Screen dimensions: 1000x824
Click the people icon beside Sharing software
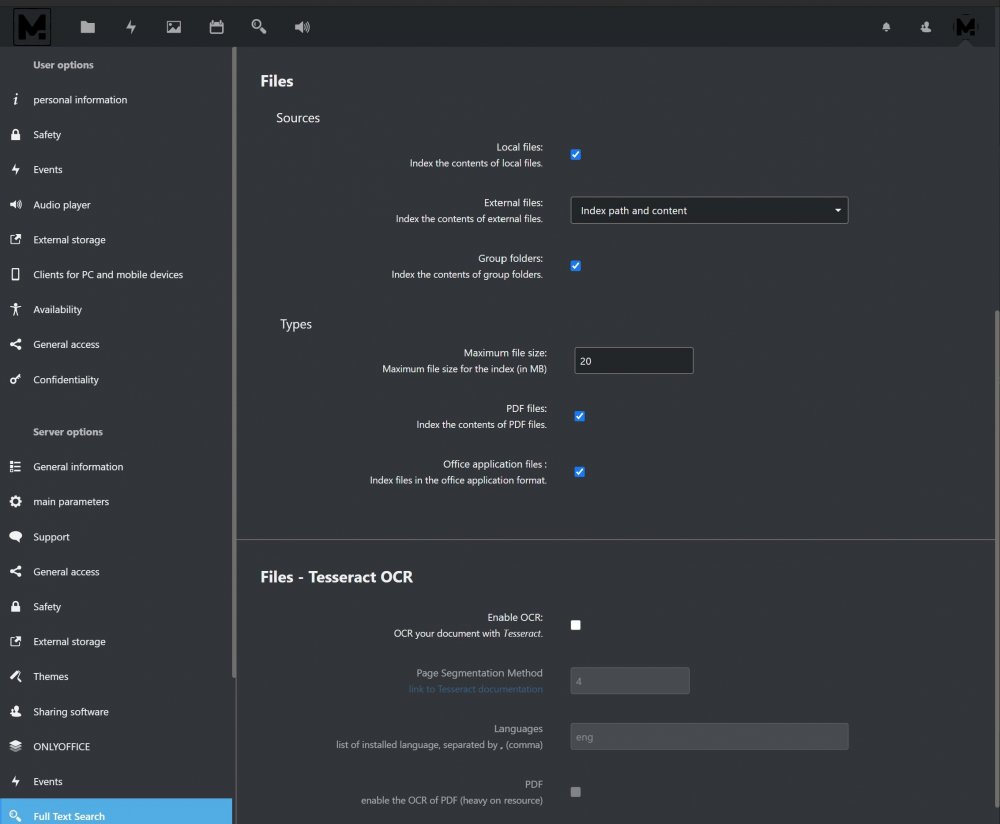pyautogui.click(x=16, y=711)
